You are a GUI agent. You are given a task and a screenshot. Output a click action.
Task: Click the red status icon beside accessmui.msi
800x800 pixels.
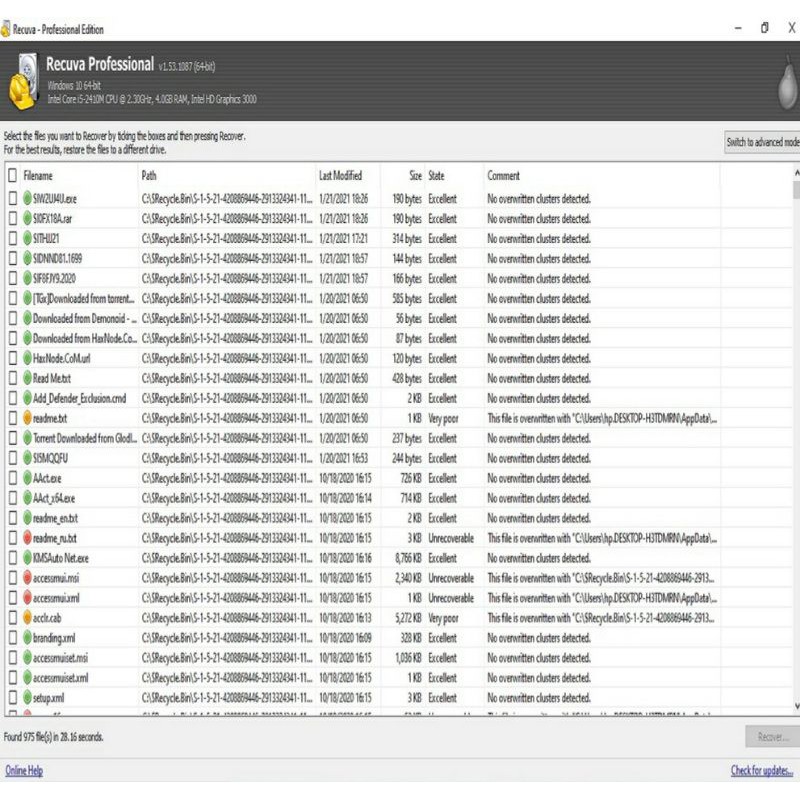pyautogui.click(x=27, y=578)
